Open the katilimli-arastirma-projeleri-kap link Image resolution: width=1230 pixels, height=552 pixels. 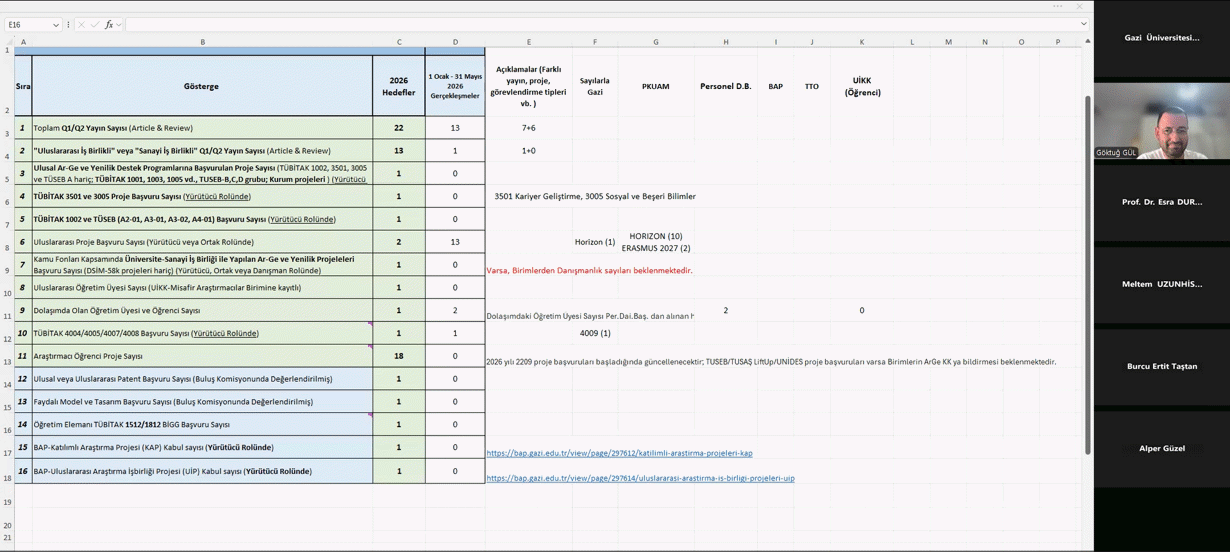click(x=619, y=453)
